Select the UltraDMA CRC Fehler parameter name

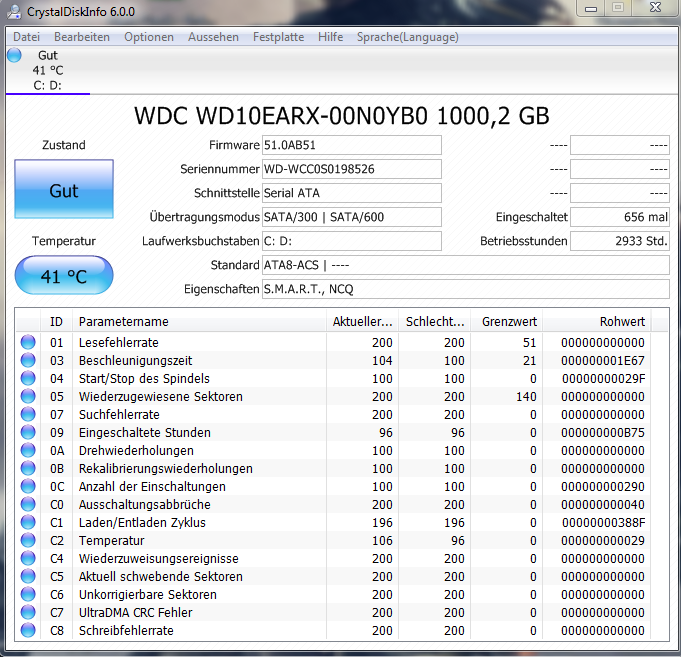[136, 613]
